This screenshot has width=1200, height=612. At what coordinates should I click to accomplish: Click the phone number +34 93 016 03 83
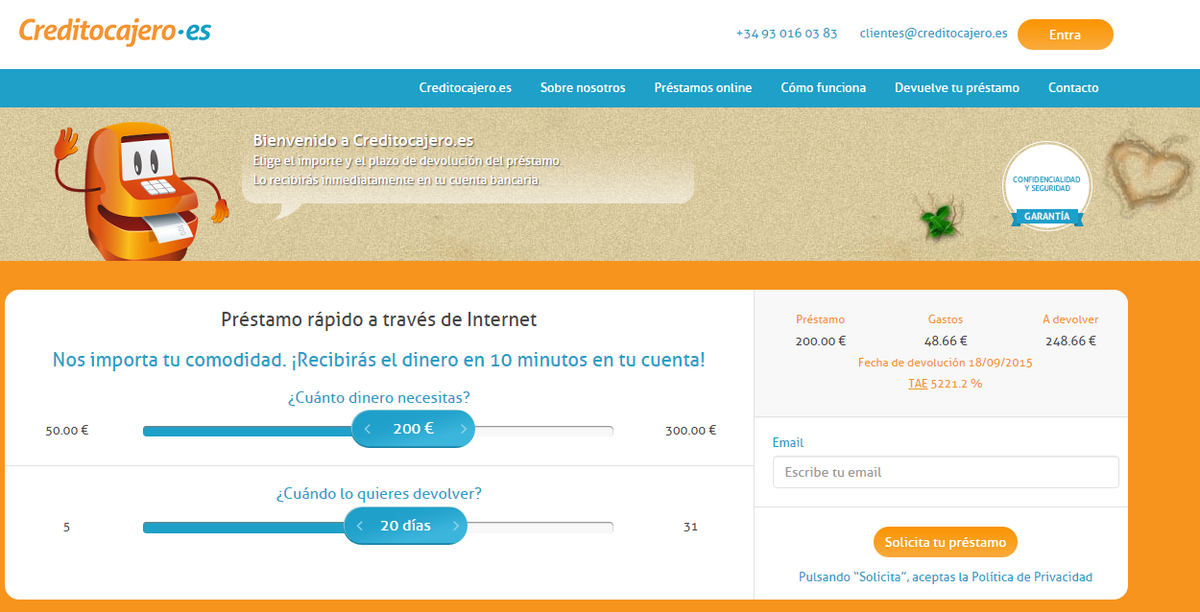pos(786,33)
